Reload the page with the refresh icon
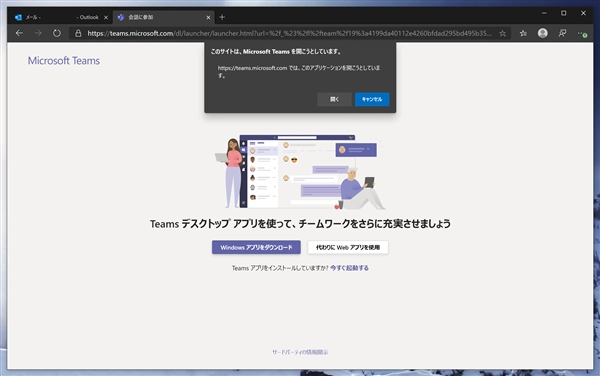Viewport: 600px width, 376px height. 57,33
